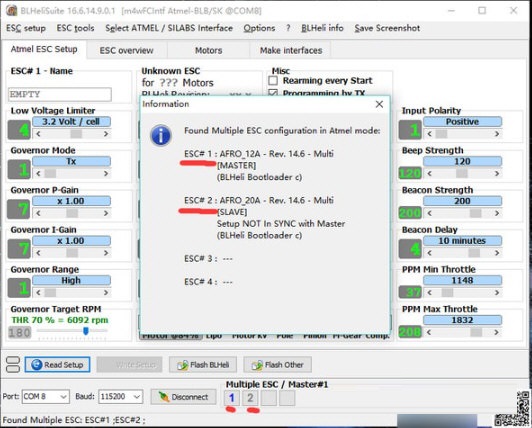The width and height of the screenshot is (532, 428).
Task: Select ESC number 1 button
Action: point(232,397)
